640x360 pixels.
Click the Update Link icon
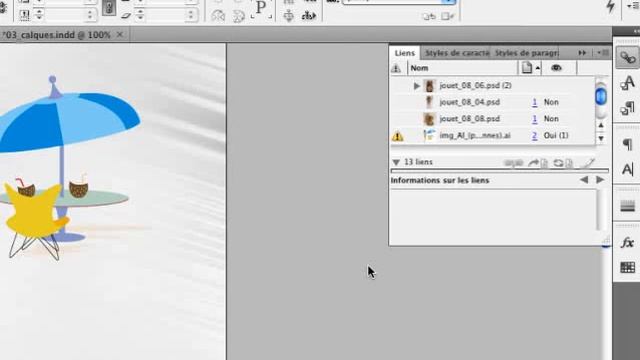563,163
